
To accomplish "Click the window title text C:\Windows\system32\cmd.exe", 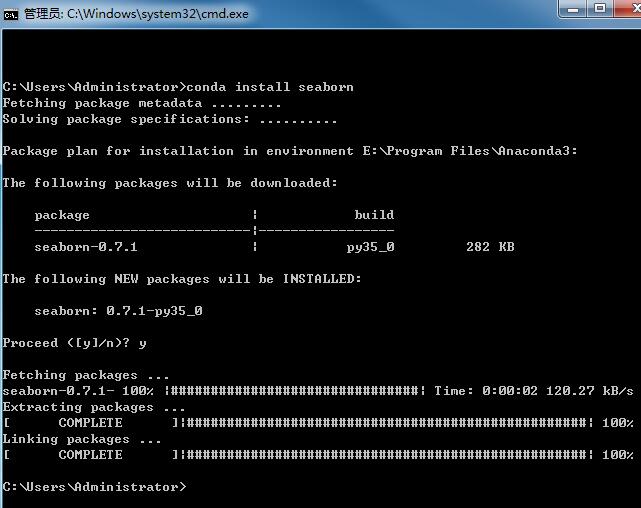I will 157,14.
